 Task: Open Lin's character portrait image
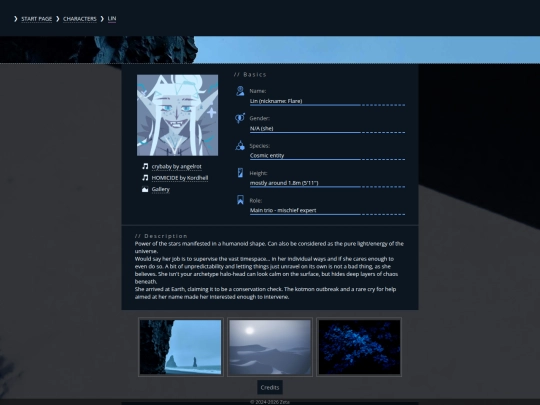177,115
